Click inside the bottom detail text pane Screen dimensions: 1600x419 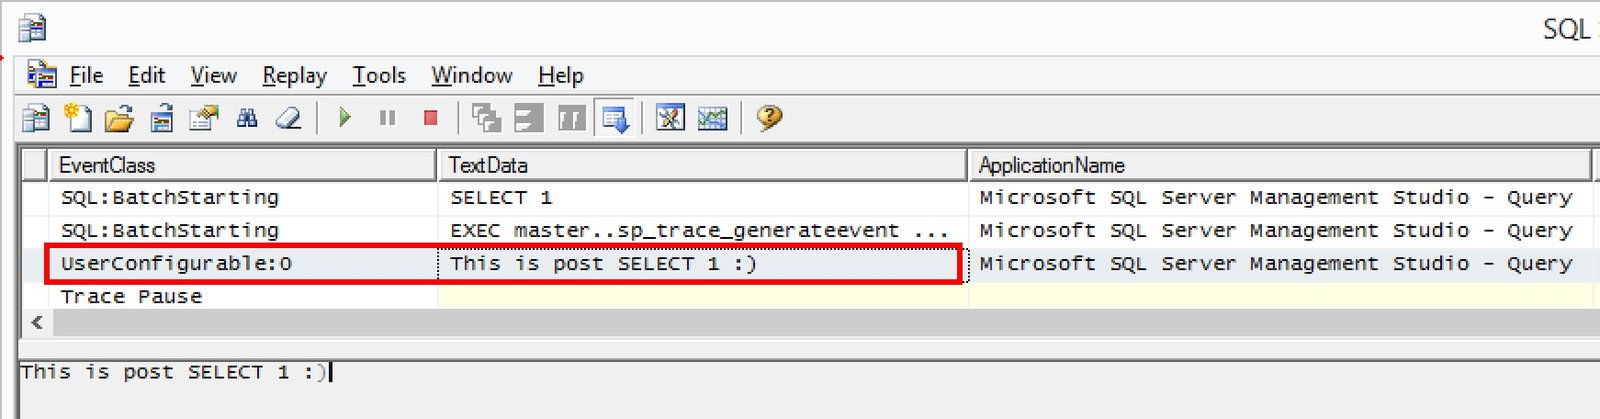click(x=809, y=390)
